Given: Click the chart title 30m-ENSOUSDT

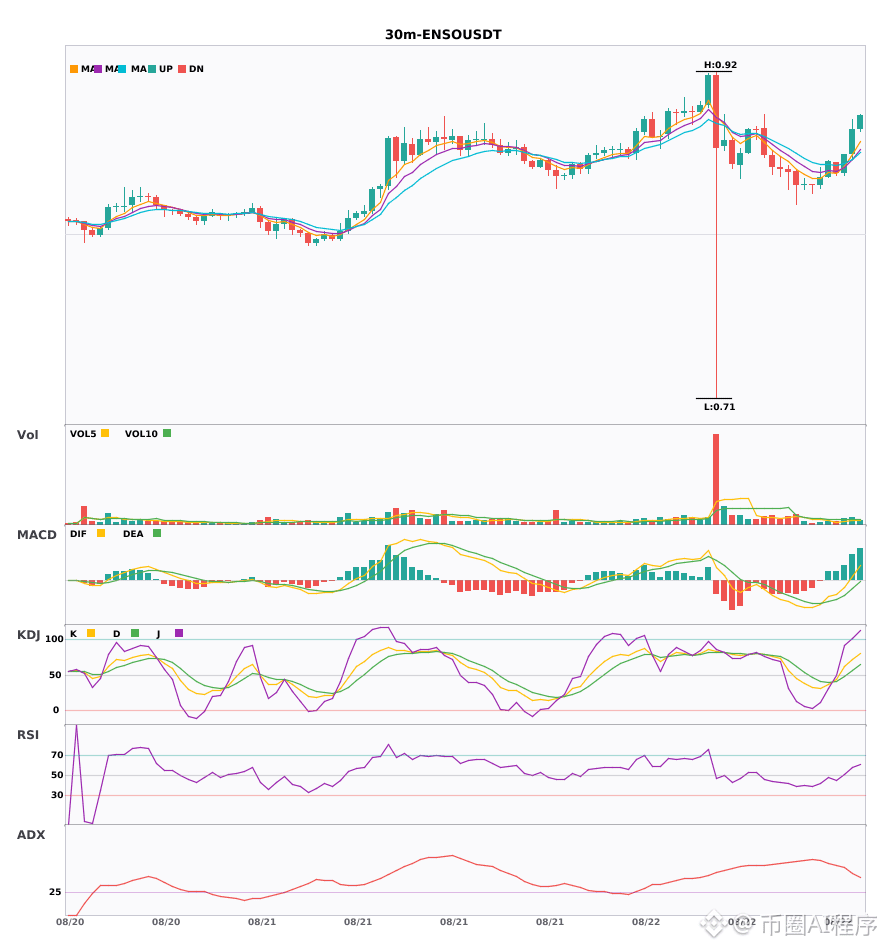Looking at the screenshot, I should click(443, 35).
